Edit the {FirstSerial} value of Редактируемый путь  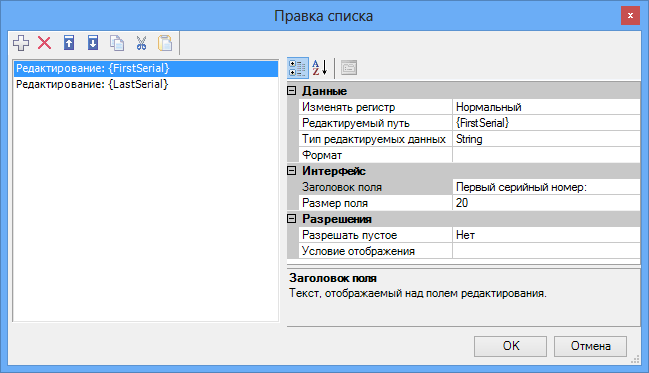coord(546,123)
